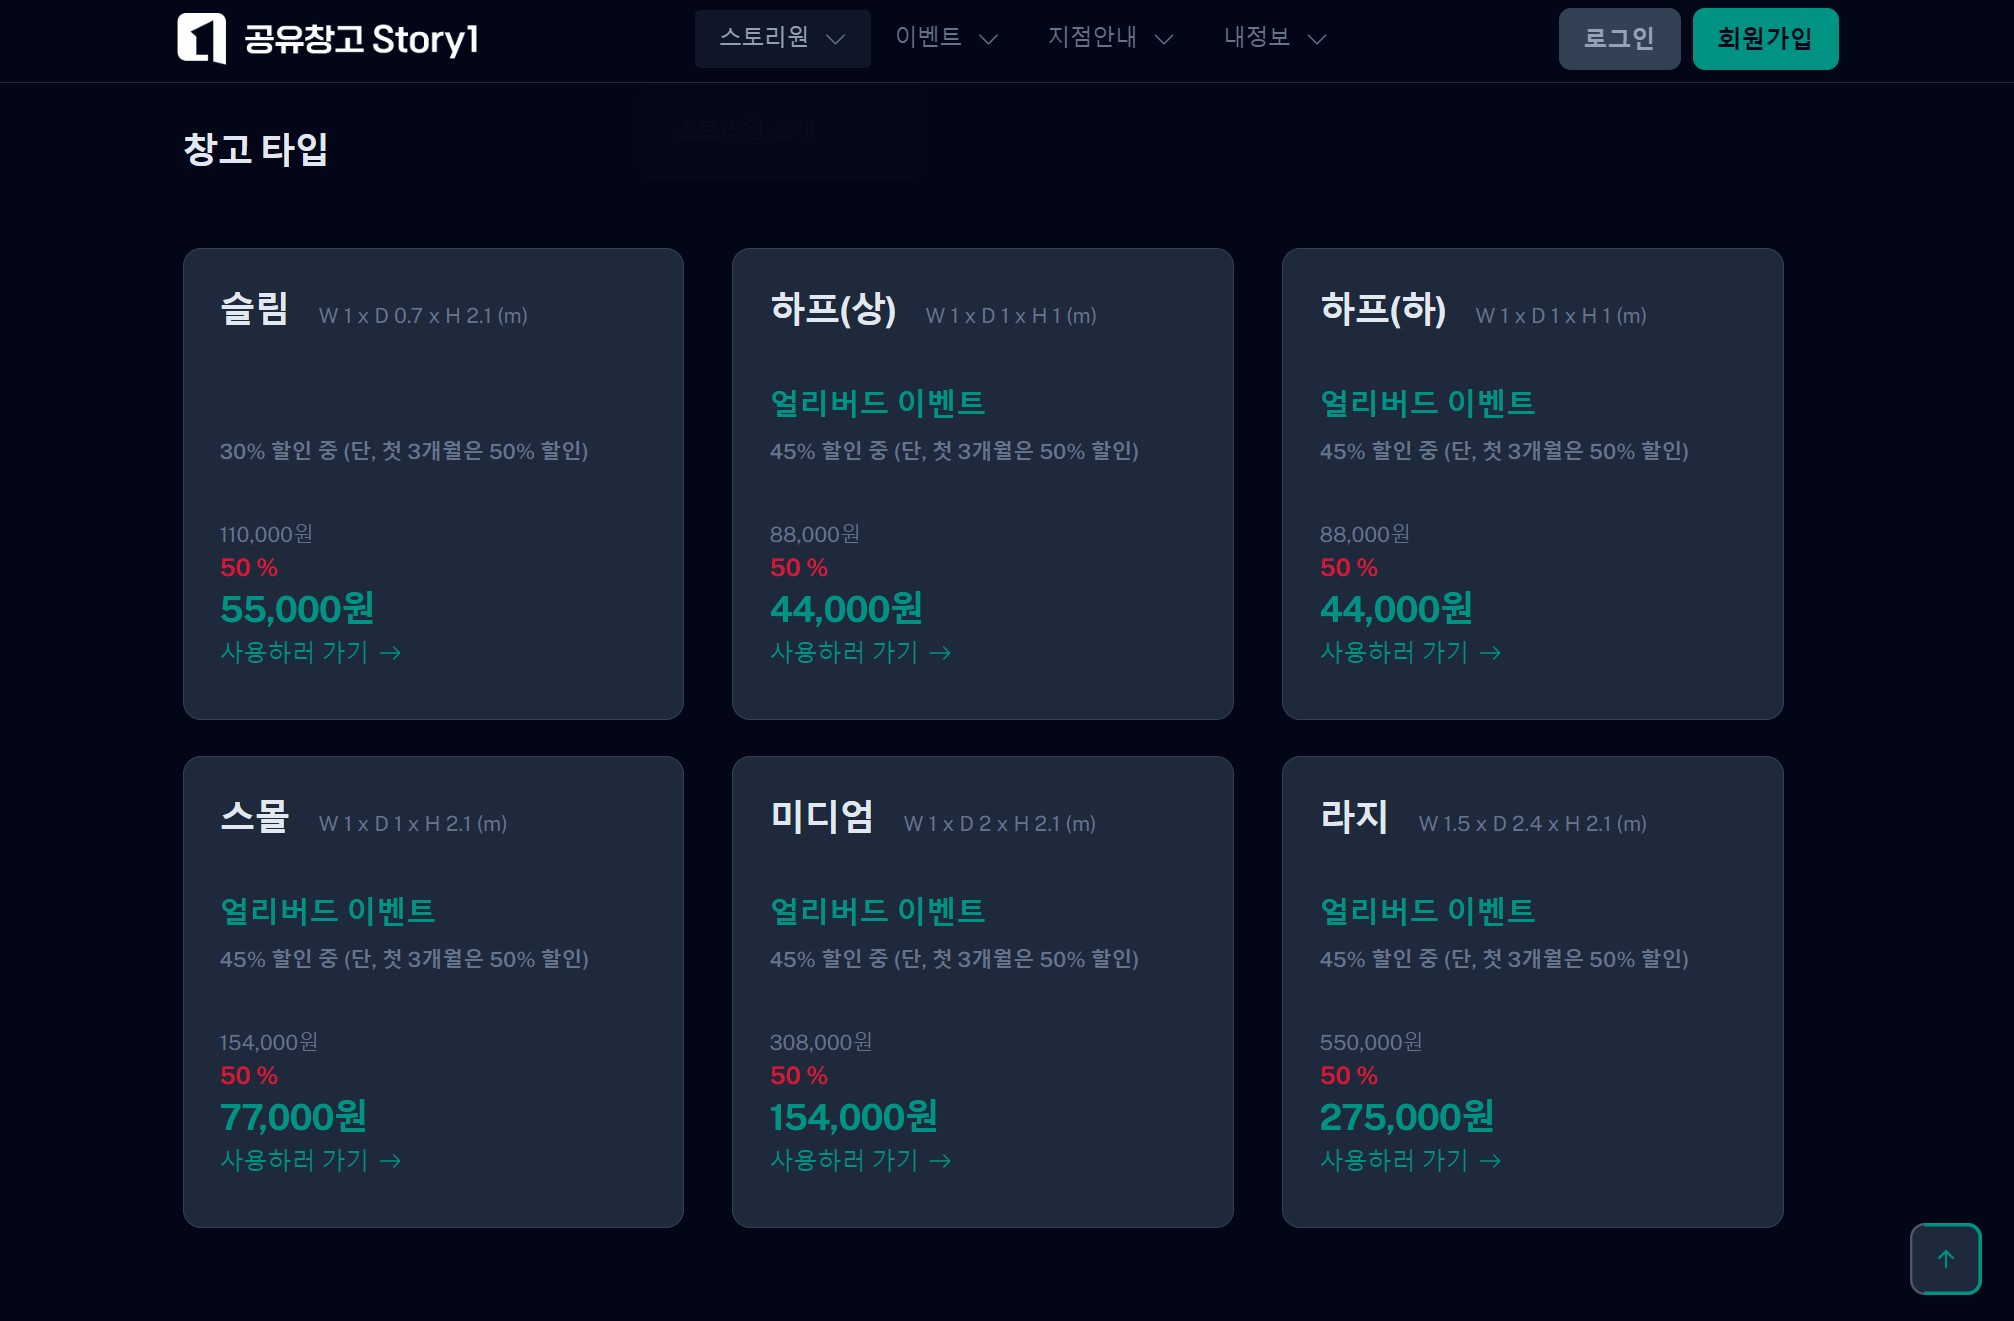Click the arrow icon in the 하프(하) card
This screenshot has width=2014, height=1321.
point(1490,653)
